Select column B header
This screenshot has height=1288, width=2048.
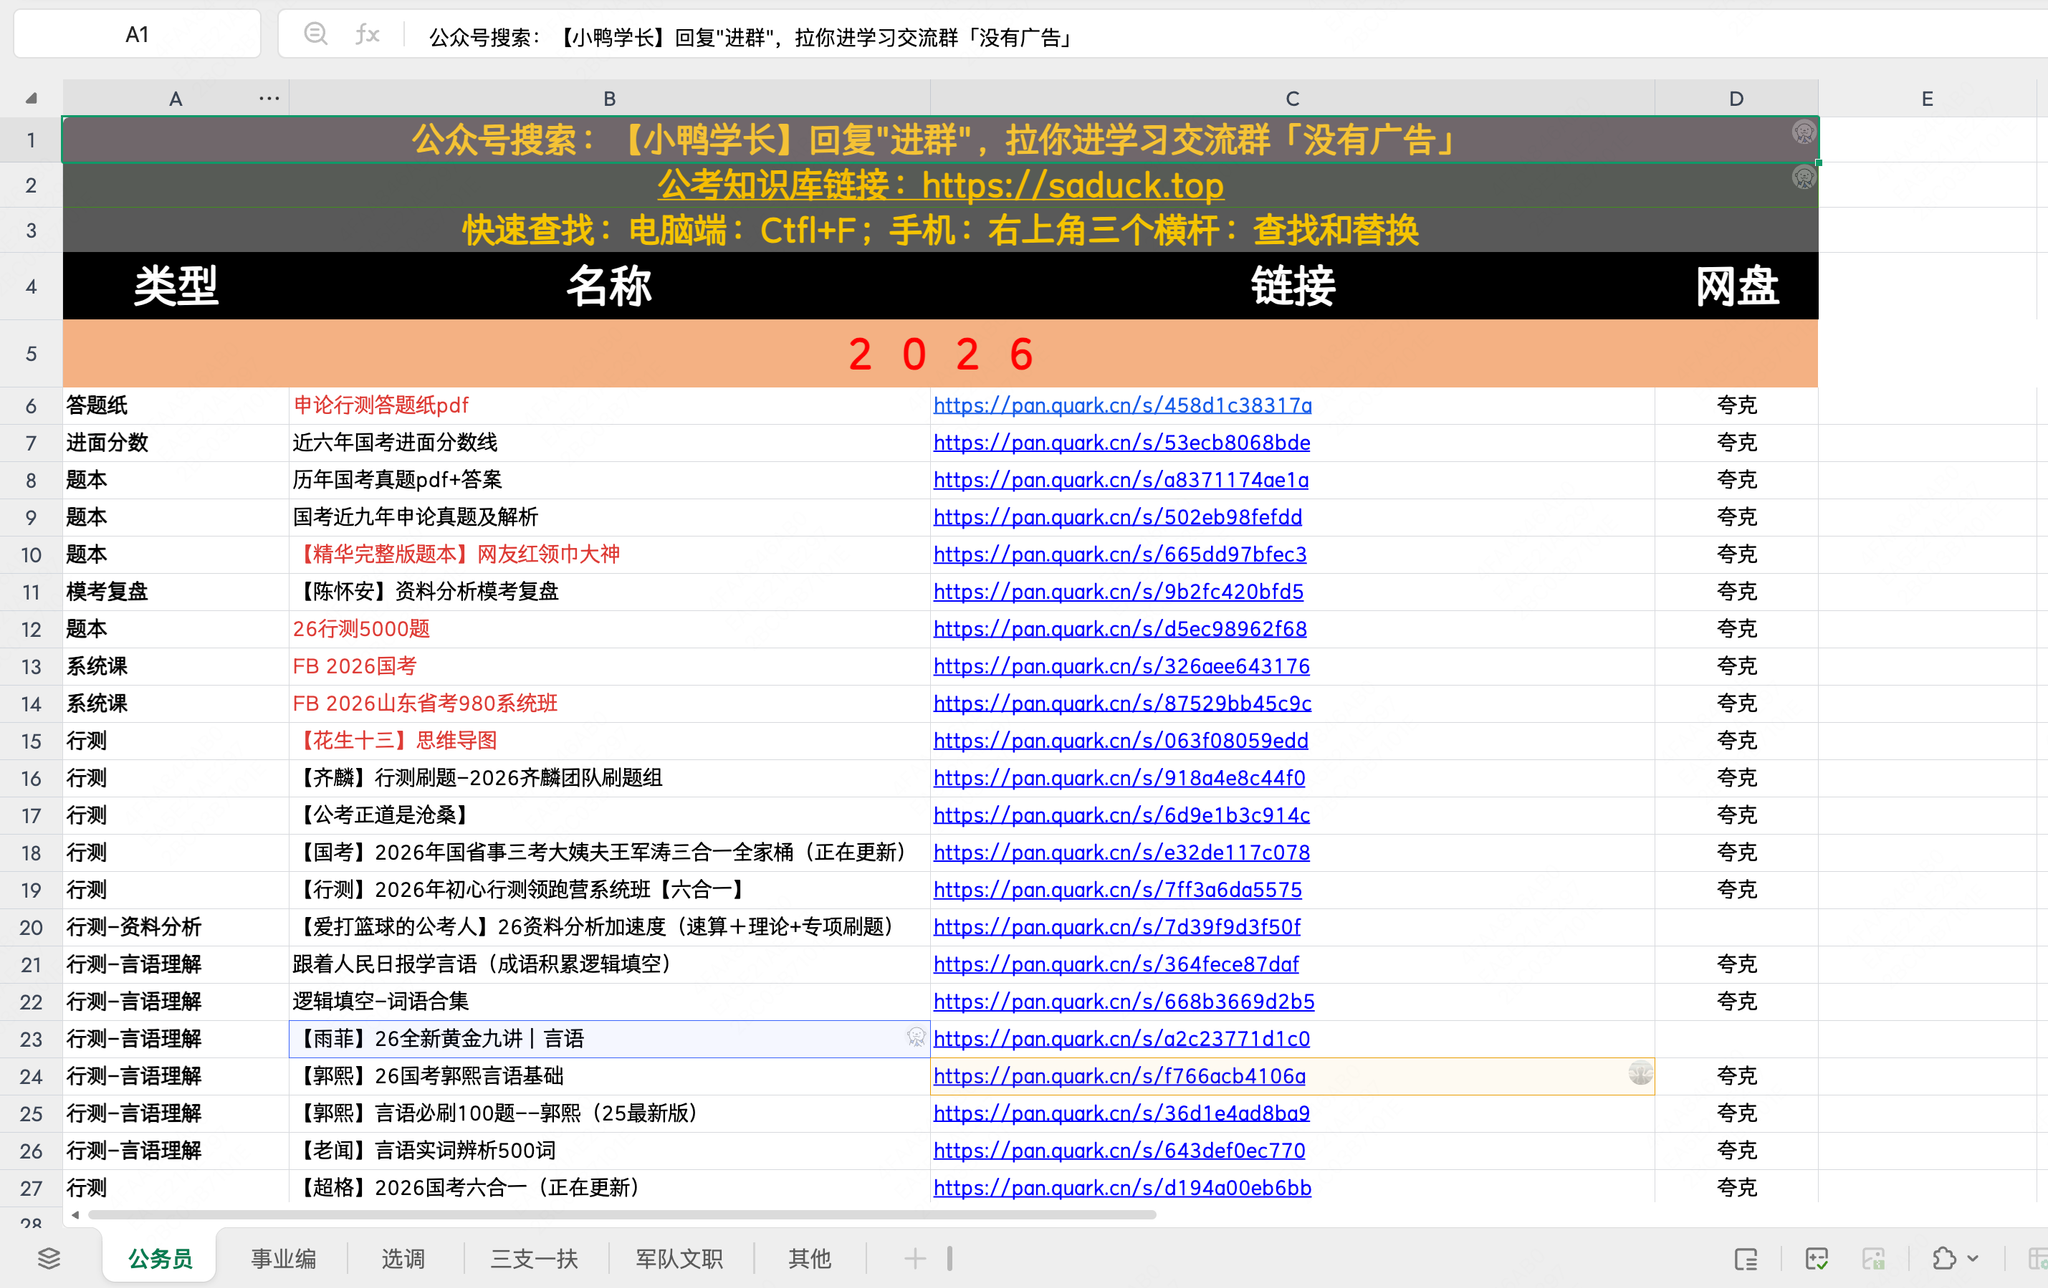[x=609, y=98]
